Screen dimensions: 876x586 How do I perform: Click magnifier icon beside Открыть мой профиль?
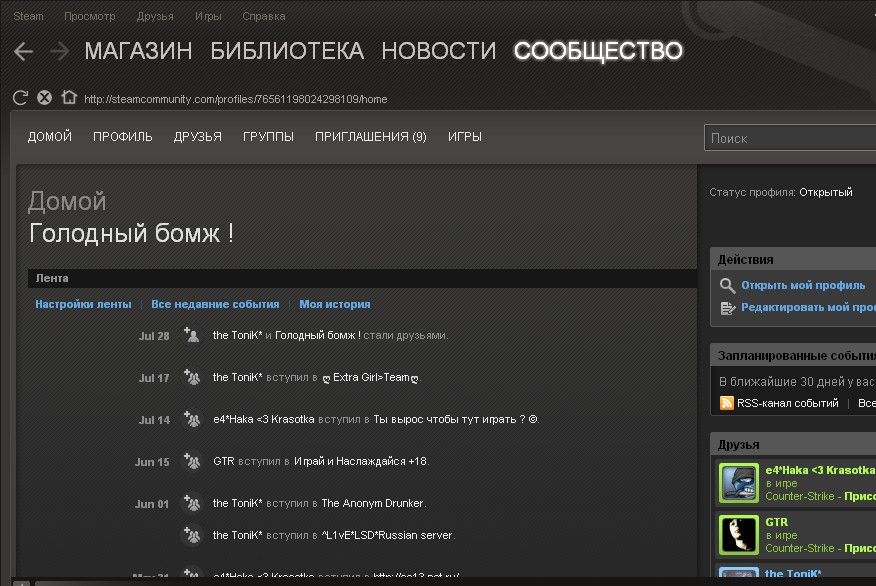[727, 285]
